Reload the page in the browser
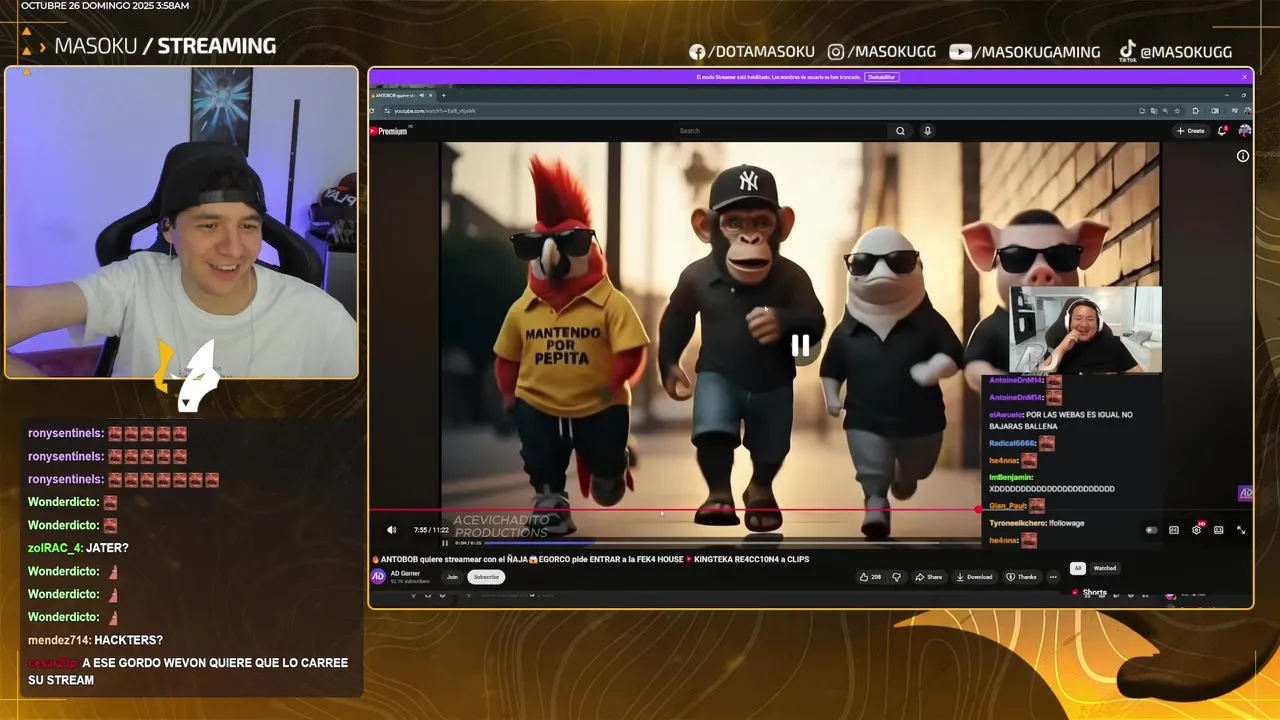Screen dimensions: 1280x720 pos(373,111)
